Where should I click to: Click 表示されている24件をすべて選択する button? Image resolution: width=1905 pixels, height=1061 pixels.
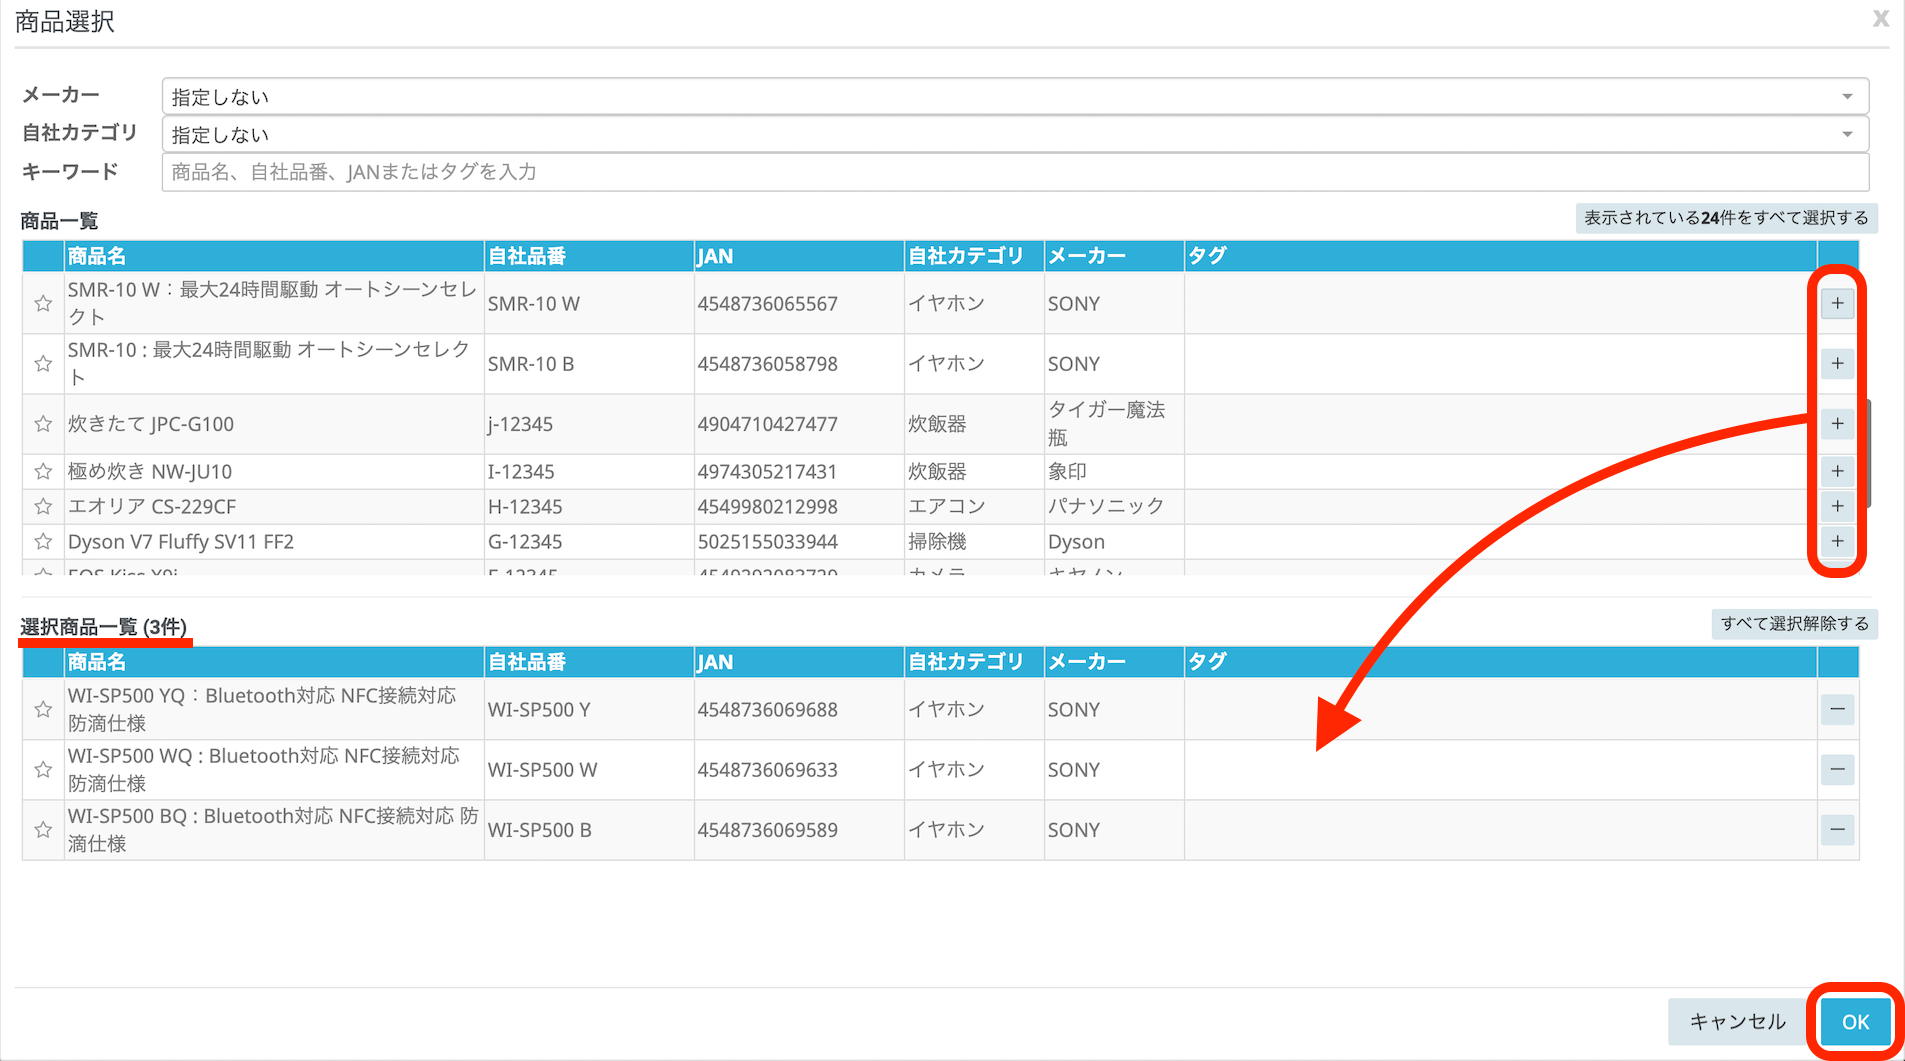point(1725,218)
